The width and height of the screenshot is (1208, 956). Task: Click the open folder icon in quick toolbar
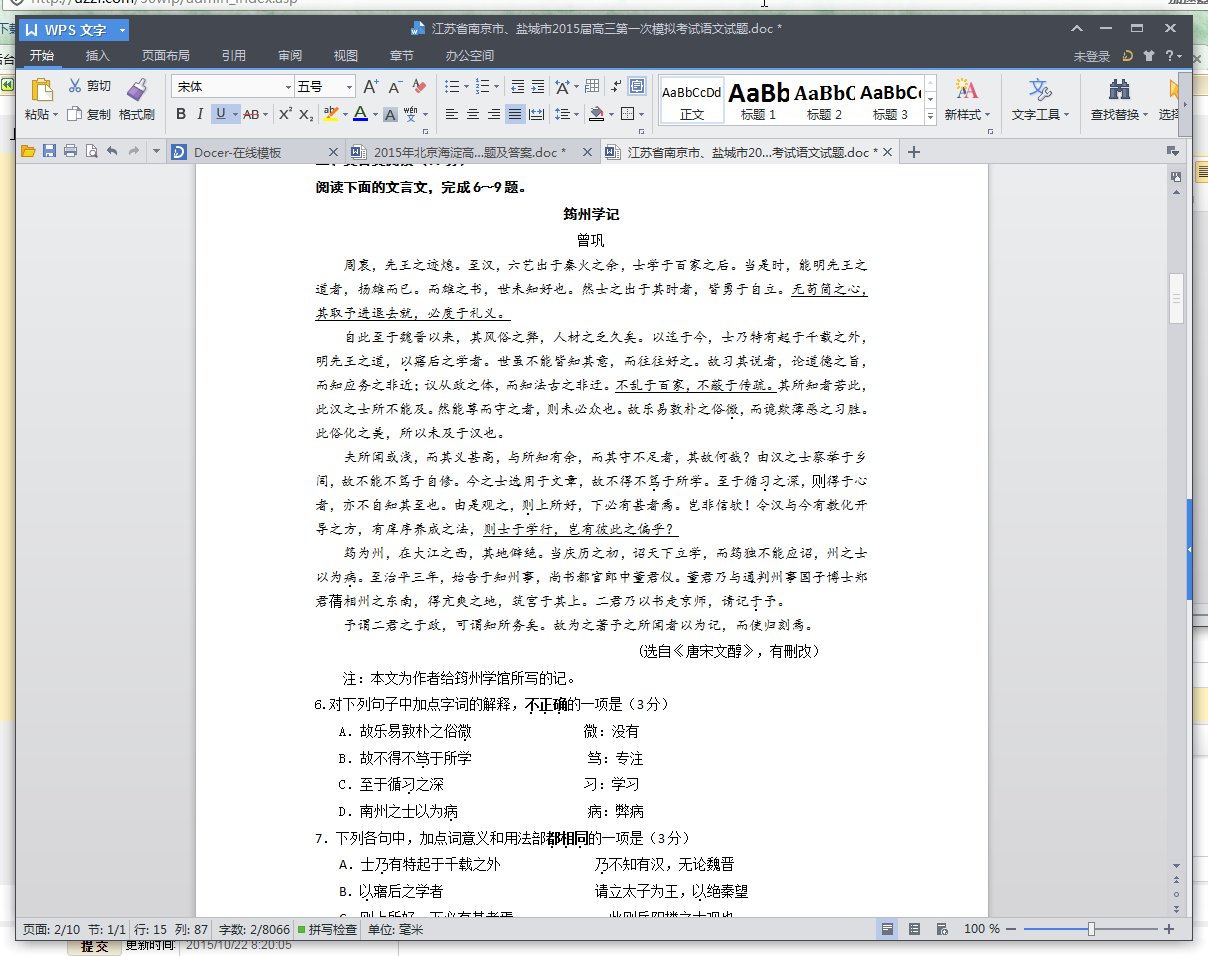point(28,152)
